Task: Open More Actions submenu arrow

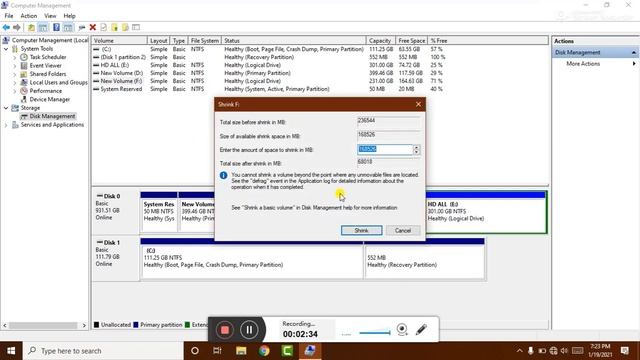Action: pyautogui.click(x=634, y=64)
